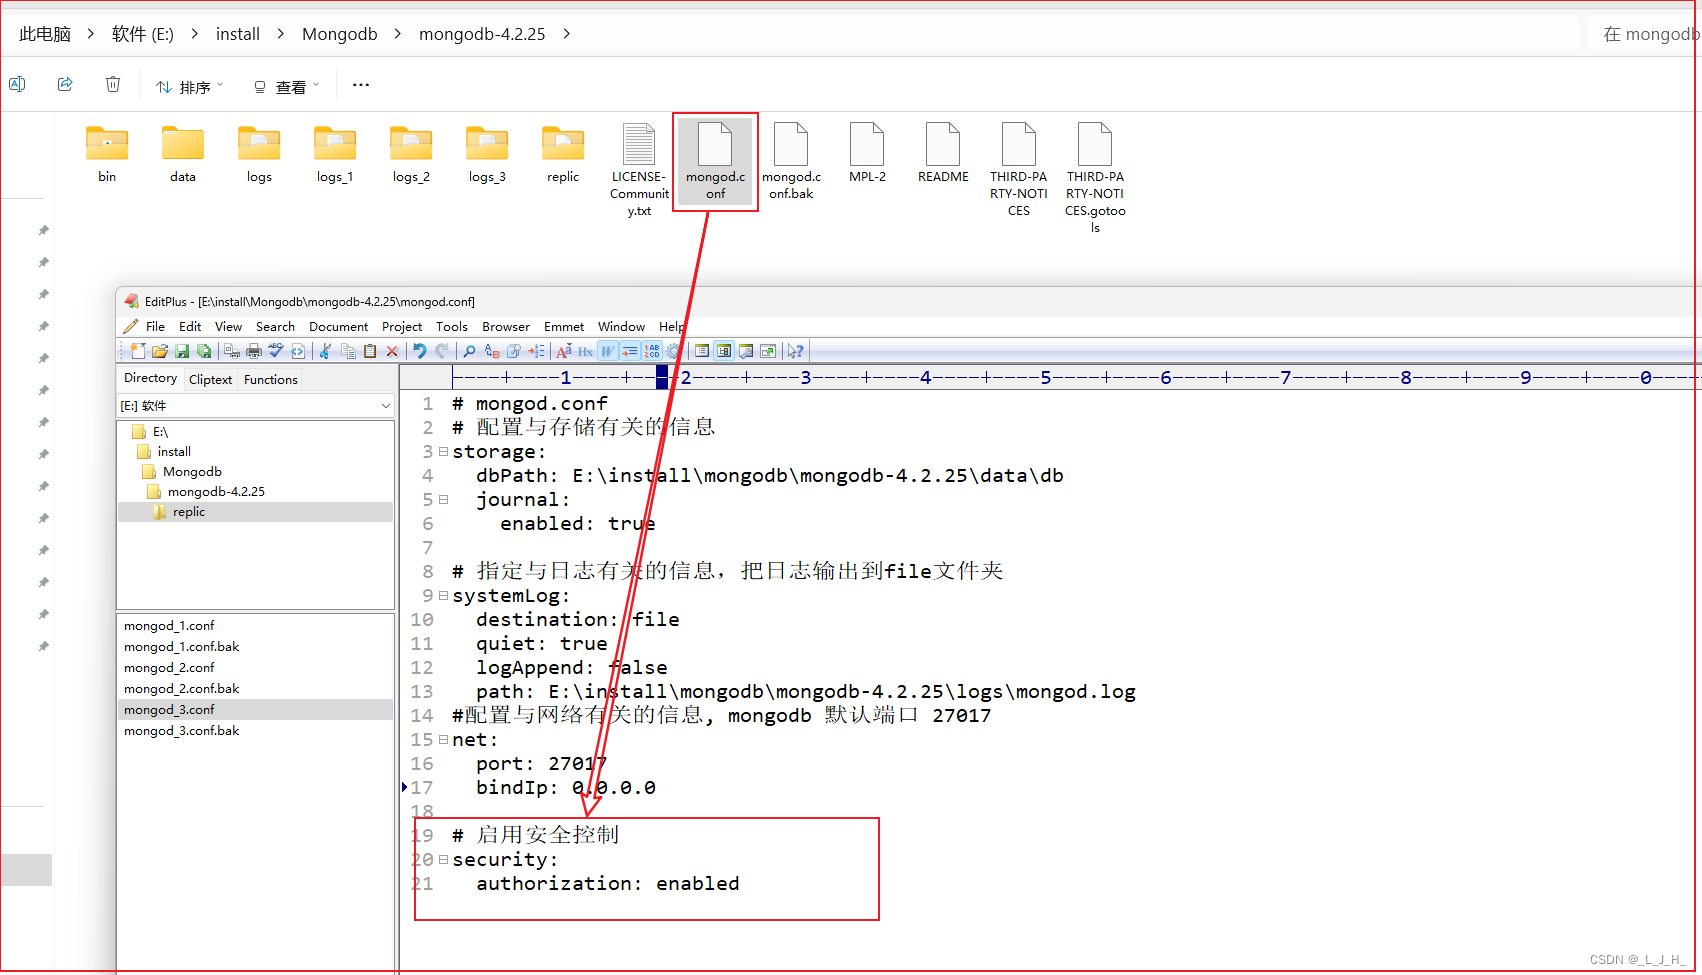Viewport: 1702px width, 975px height.
Task: Click the Hx hex viewer icon
Action: (x=585, y=351)
